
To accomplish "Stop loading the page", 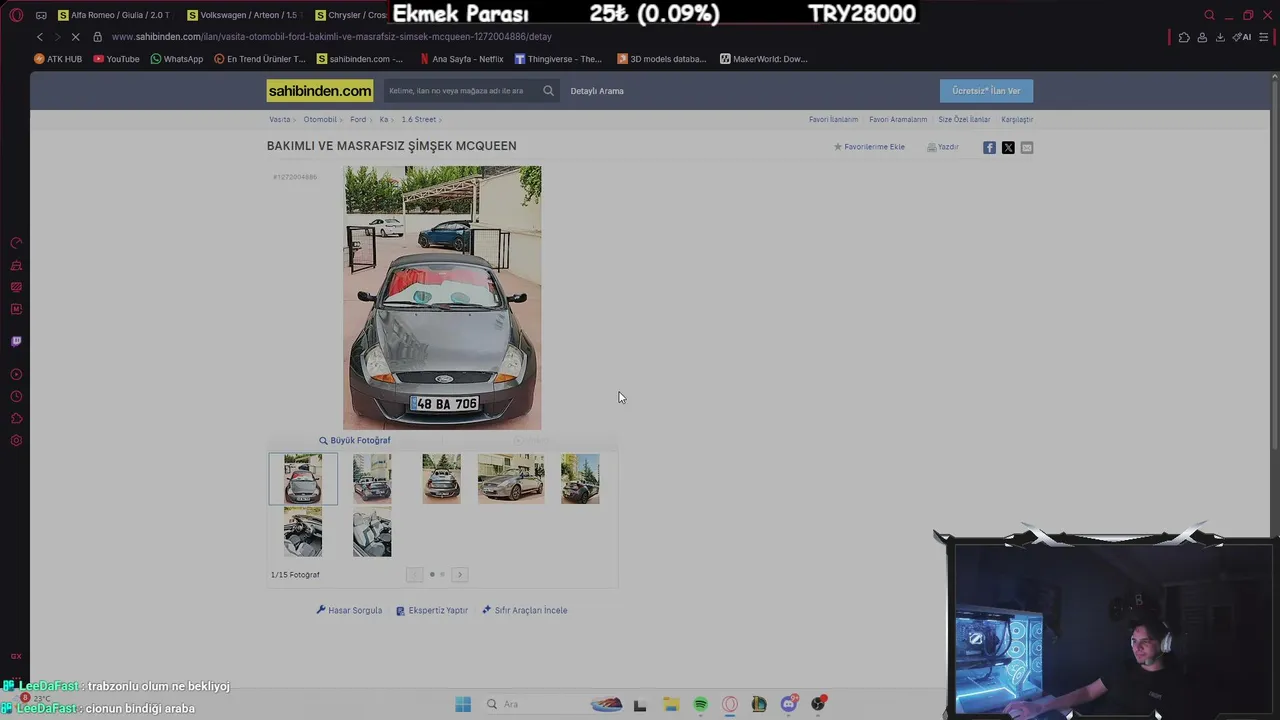I will click(x=75, y=37).
